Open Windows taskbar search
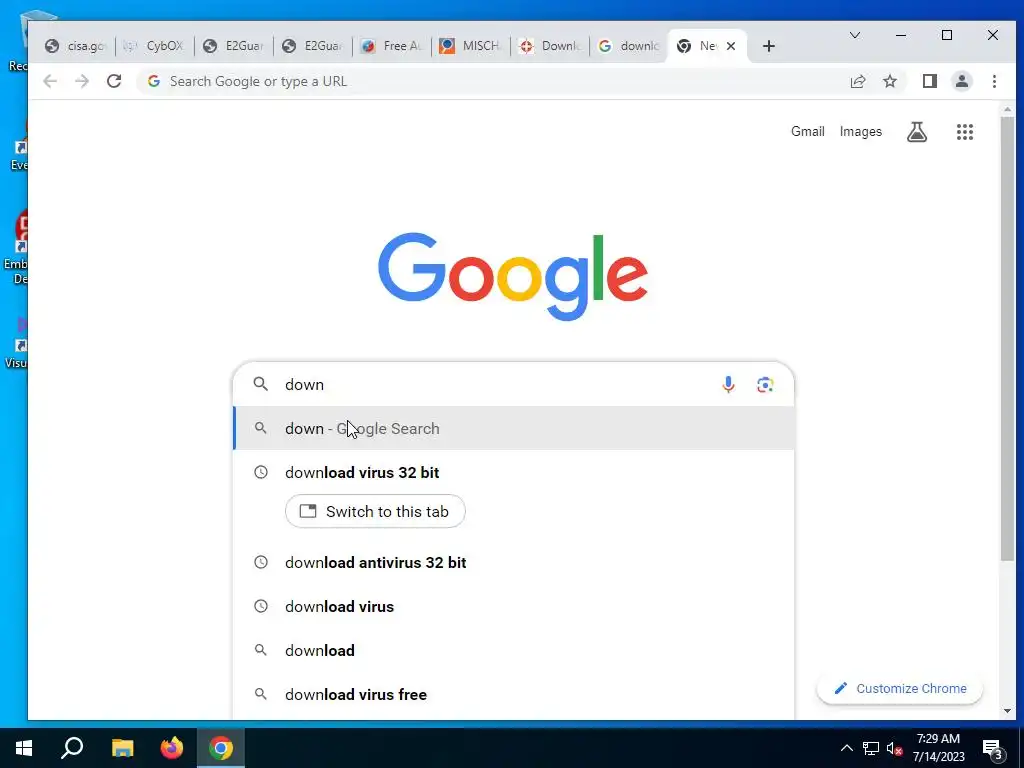The height and width of the screenshot is (768, 1024). click(x=72, y=748)
